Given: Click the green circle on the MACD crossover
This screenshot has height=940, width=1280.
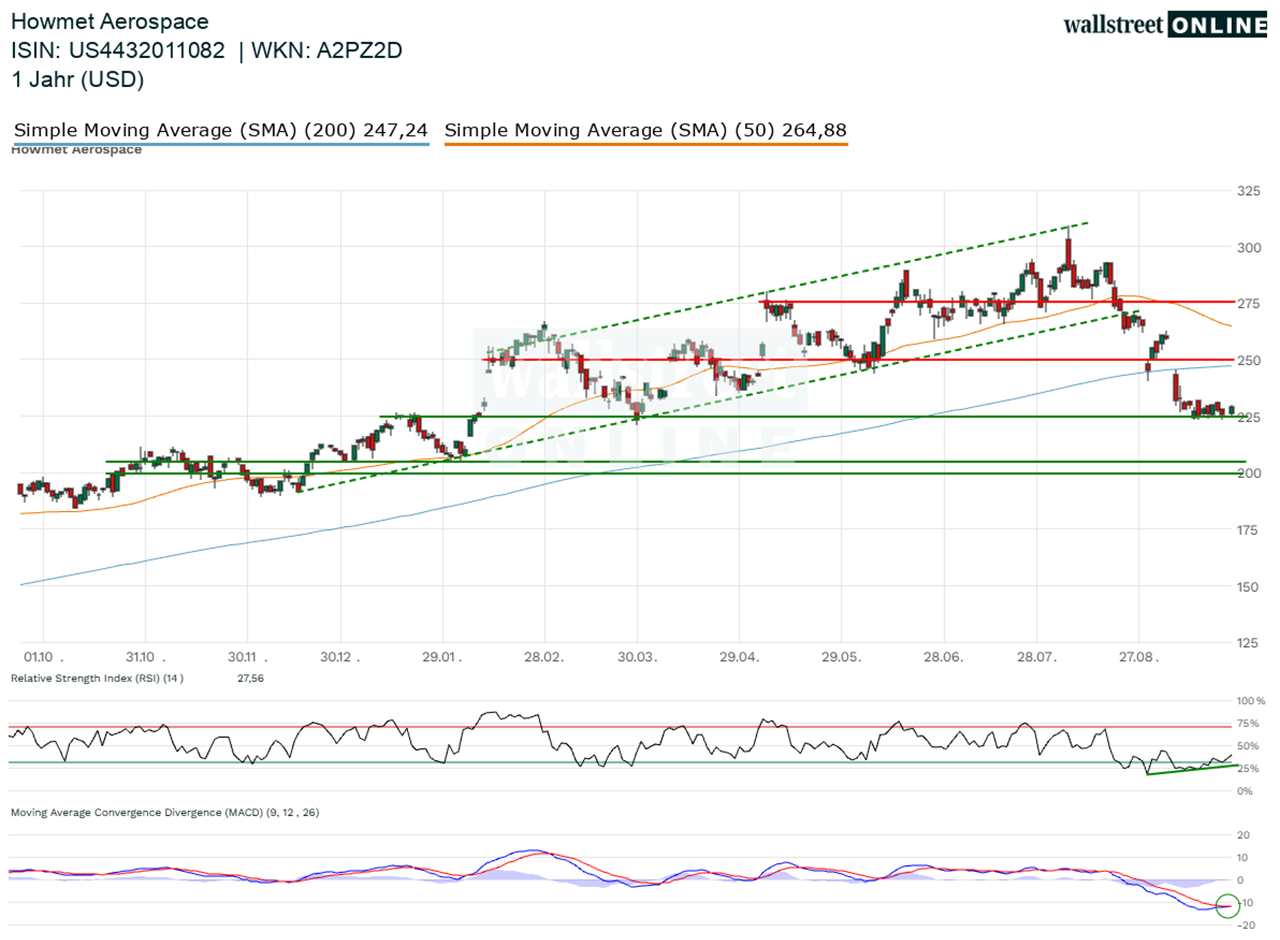Looking at the screenshot, I should point(1227,906).
